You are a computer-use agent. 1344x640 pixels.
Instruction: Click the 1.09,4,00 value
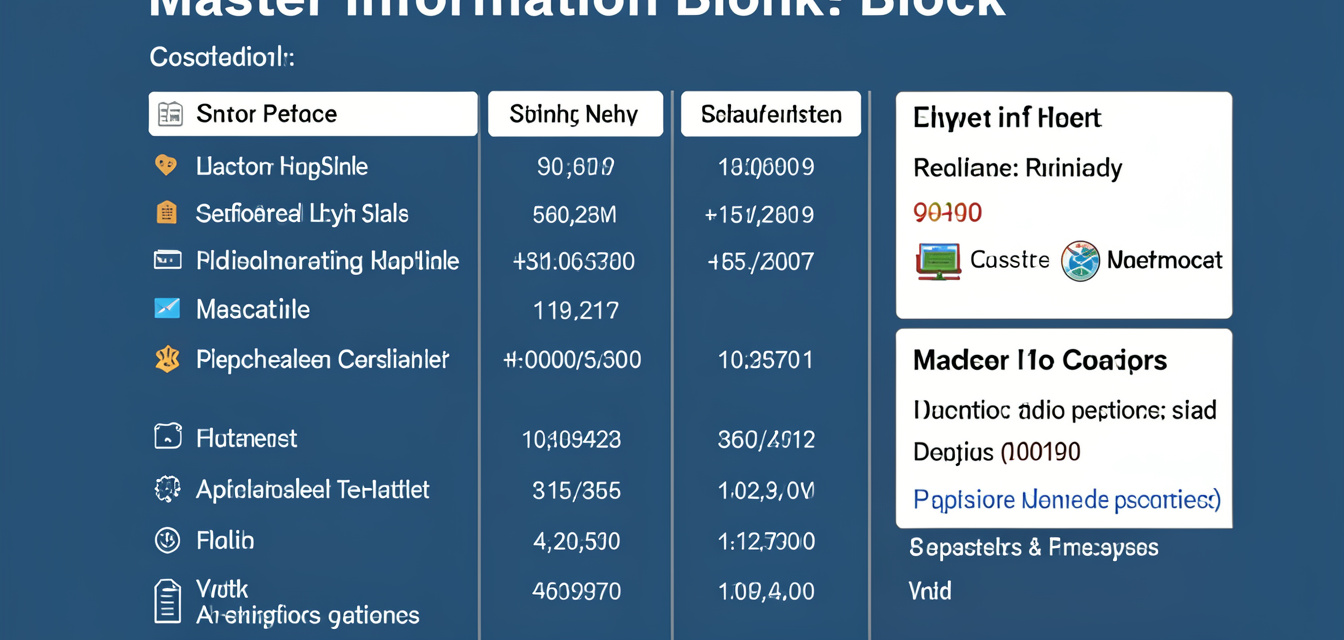[767, 591]
